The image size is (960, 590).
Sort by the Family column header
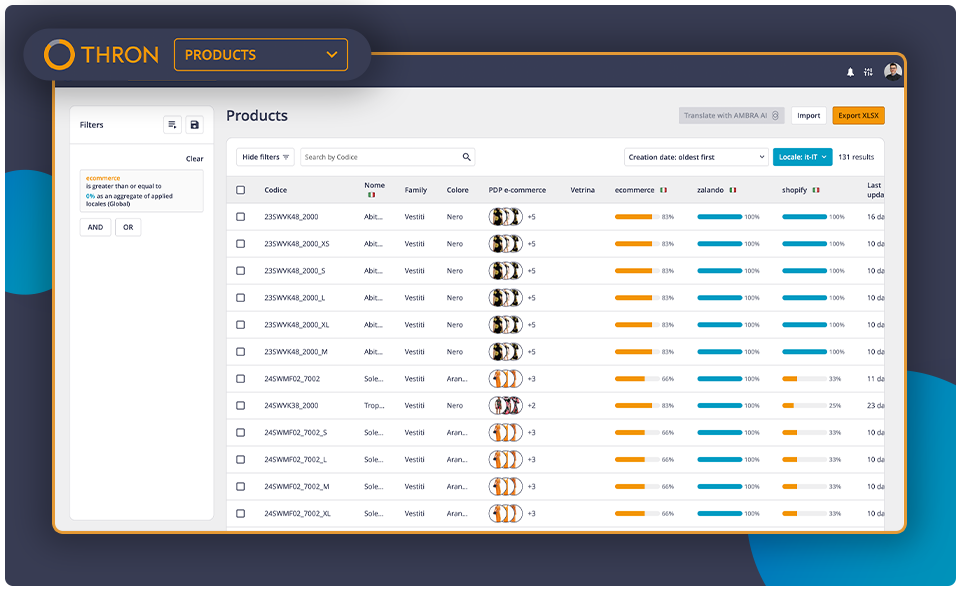click(416, 190)
